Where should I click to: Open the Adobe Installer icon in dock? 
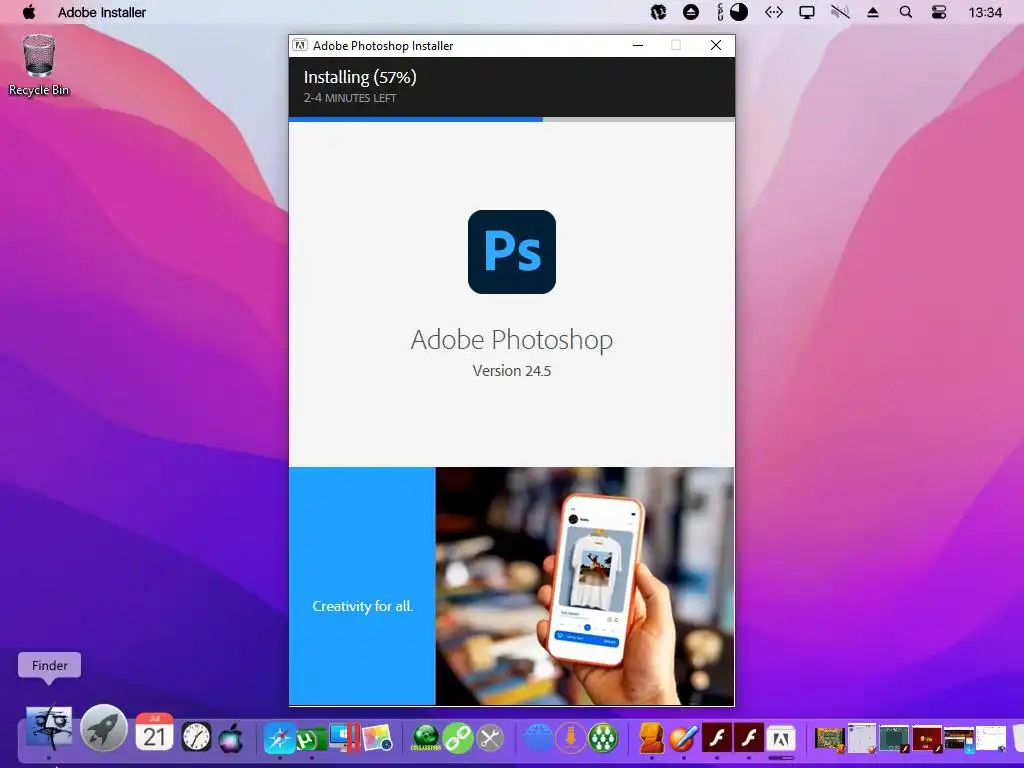pyautogui.click(x=780, y=739)
